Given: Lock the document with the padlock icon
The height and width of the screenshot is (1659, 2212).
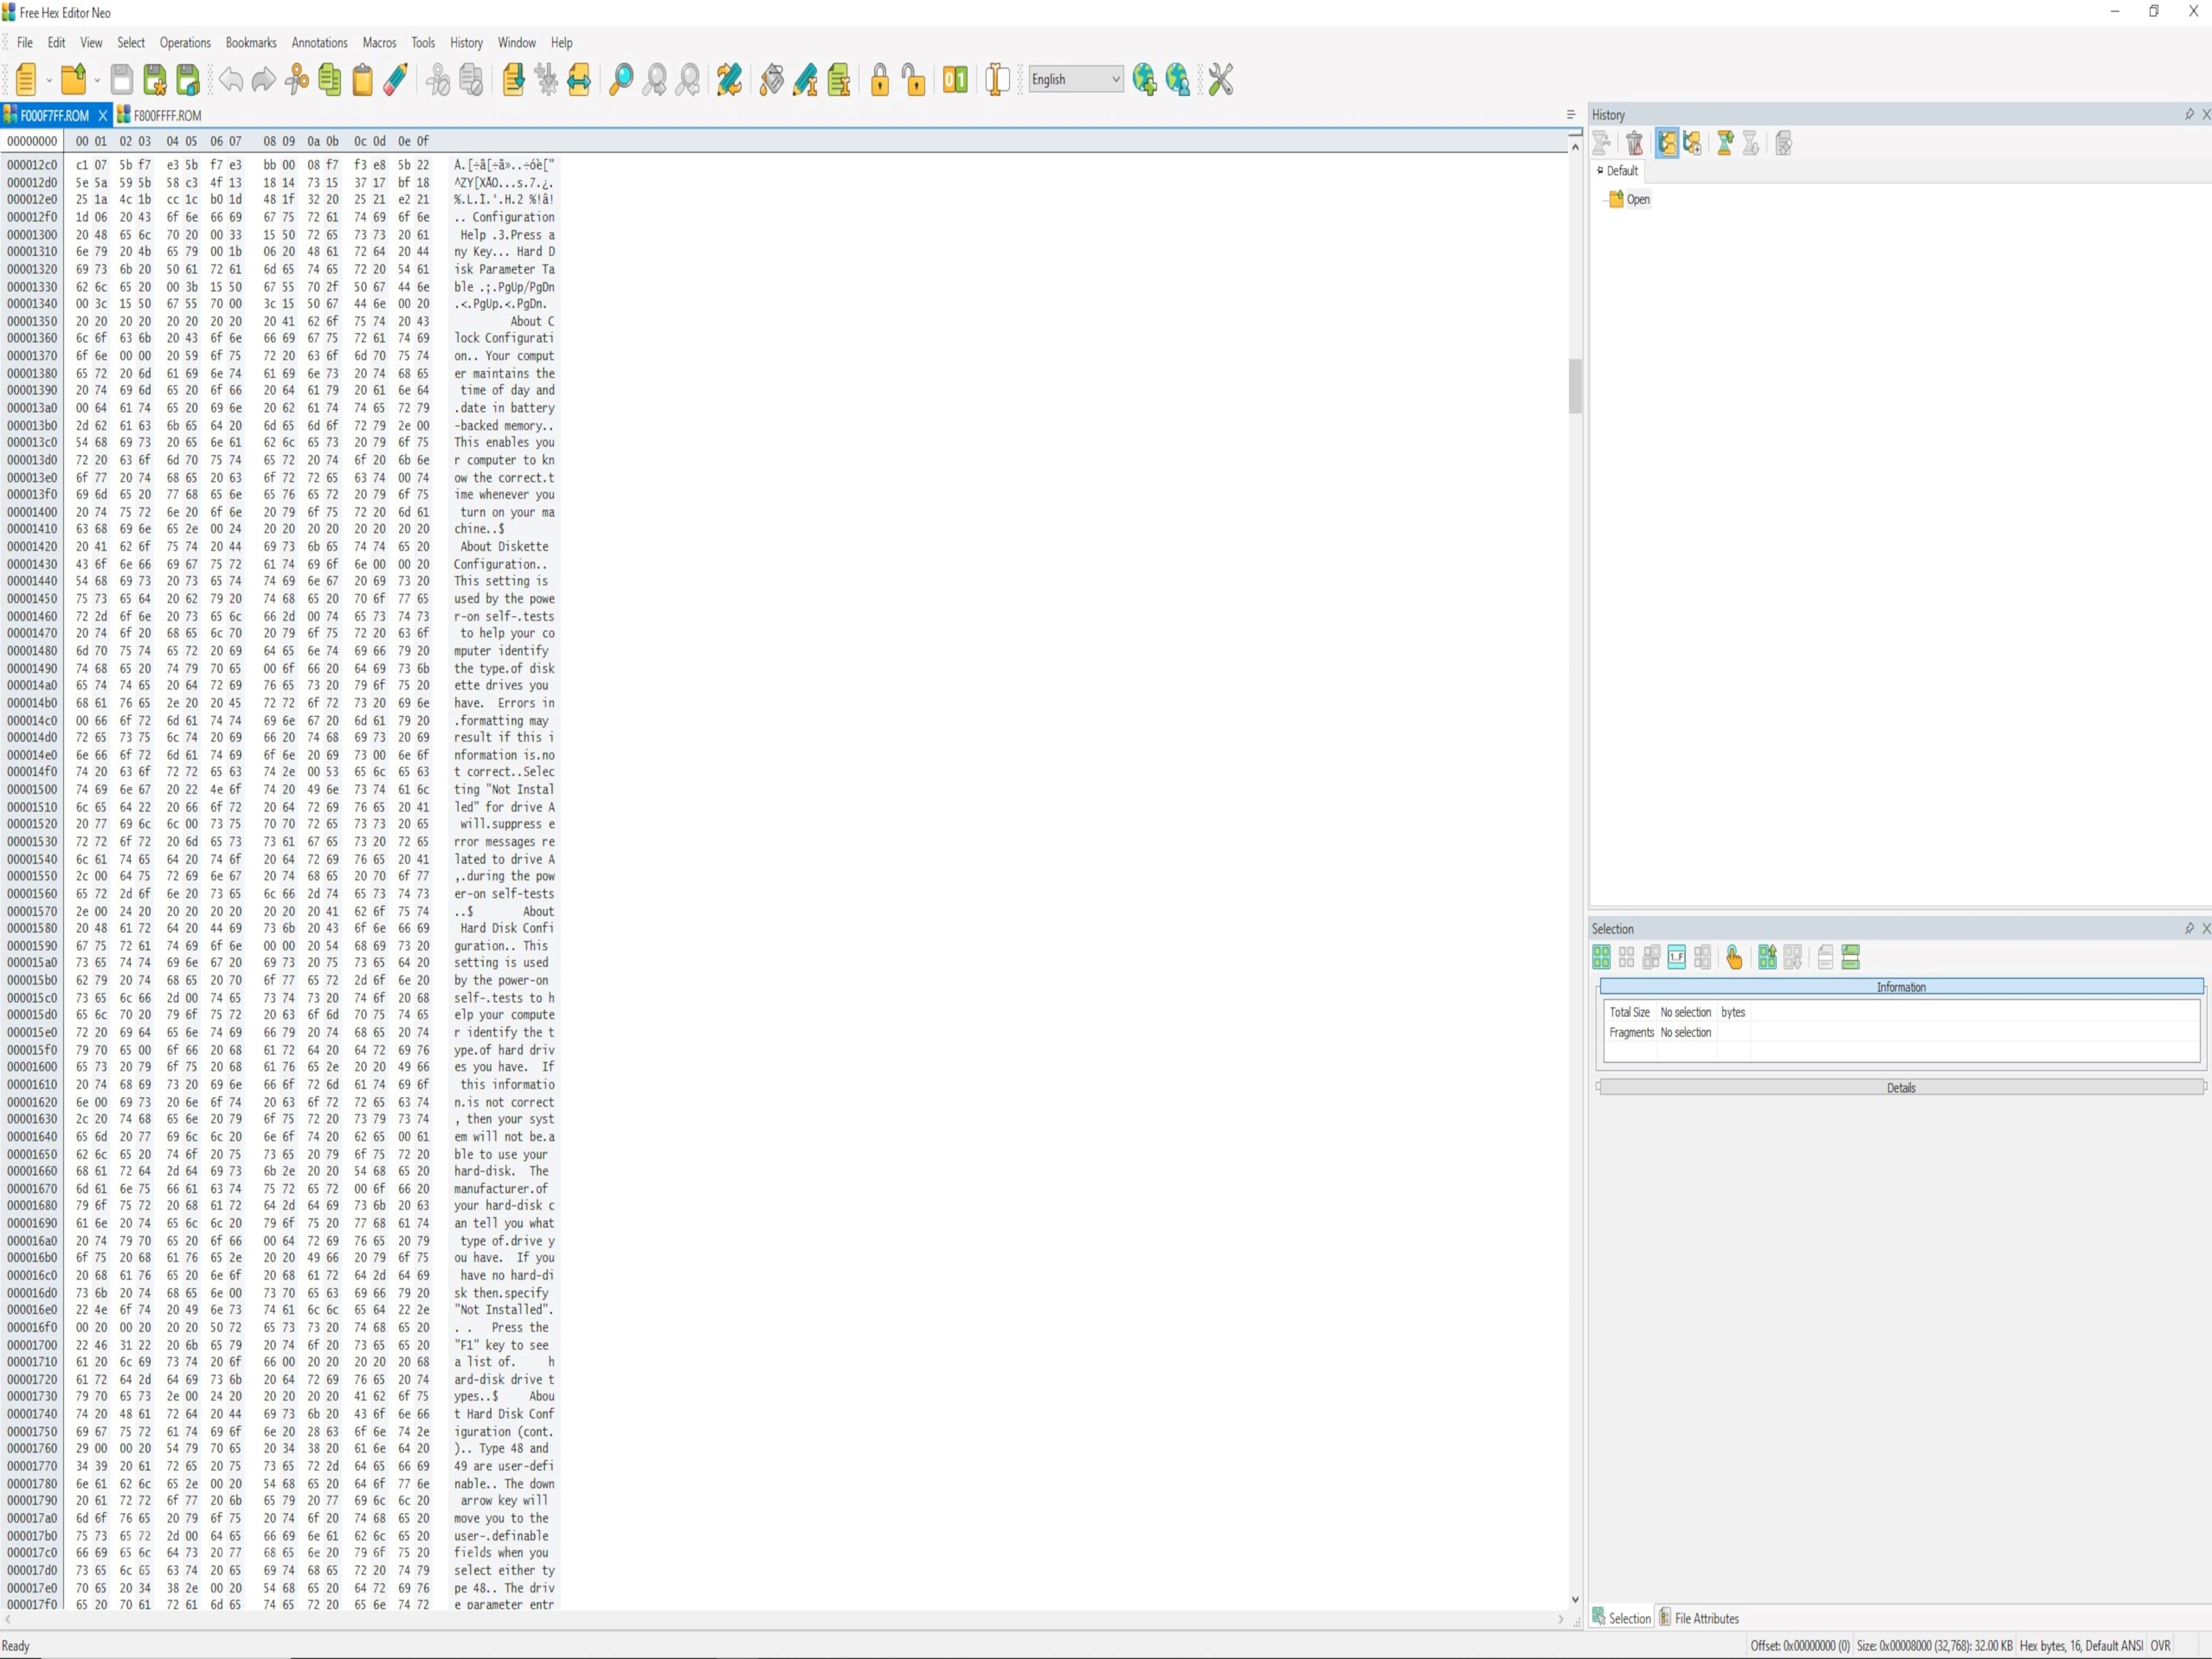Looking at the screenshot, I should pos(880,80).
